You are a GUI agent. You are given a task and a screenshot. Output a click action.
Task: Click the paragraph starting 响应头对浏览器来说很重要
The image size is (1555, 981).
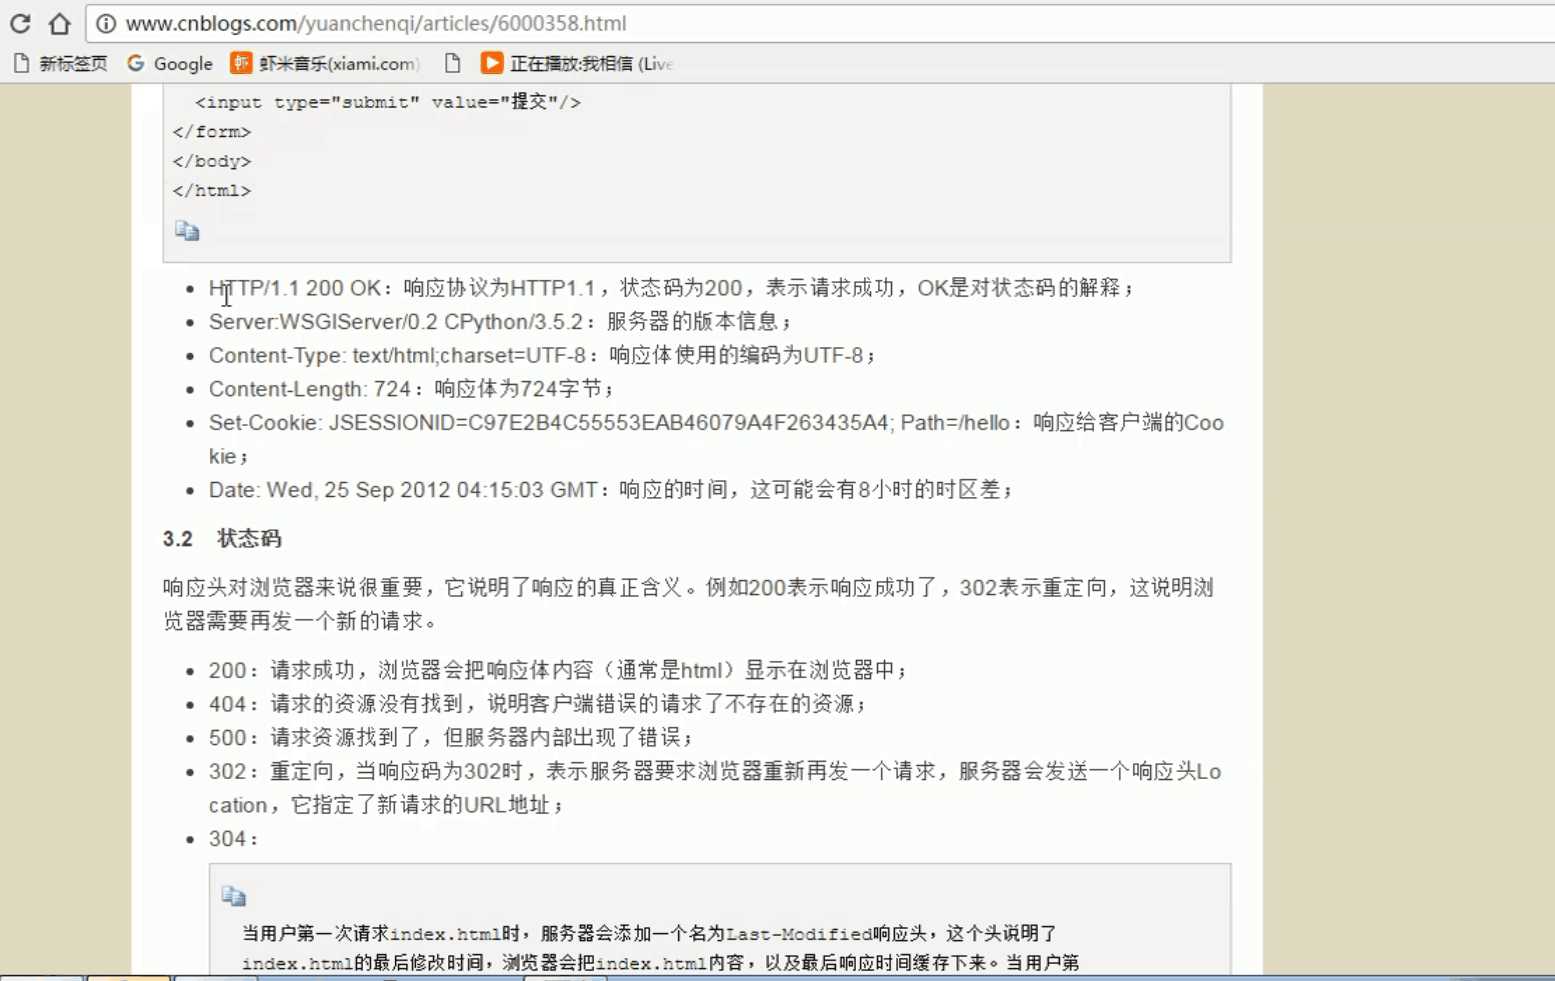[688, 604]
